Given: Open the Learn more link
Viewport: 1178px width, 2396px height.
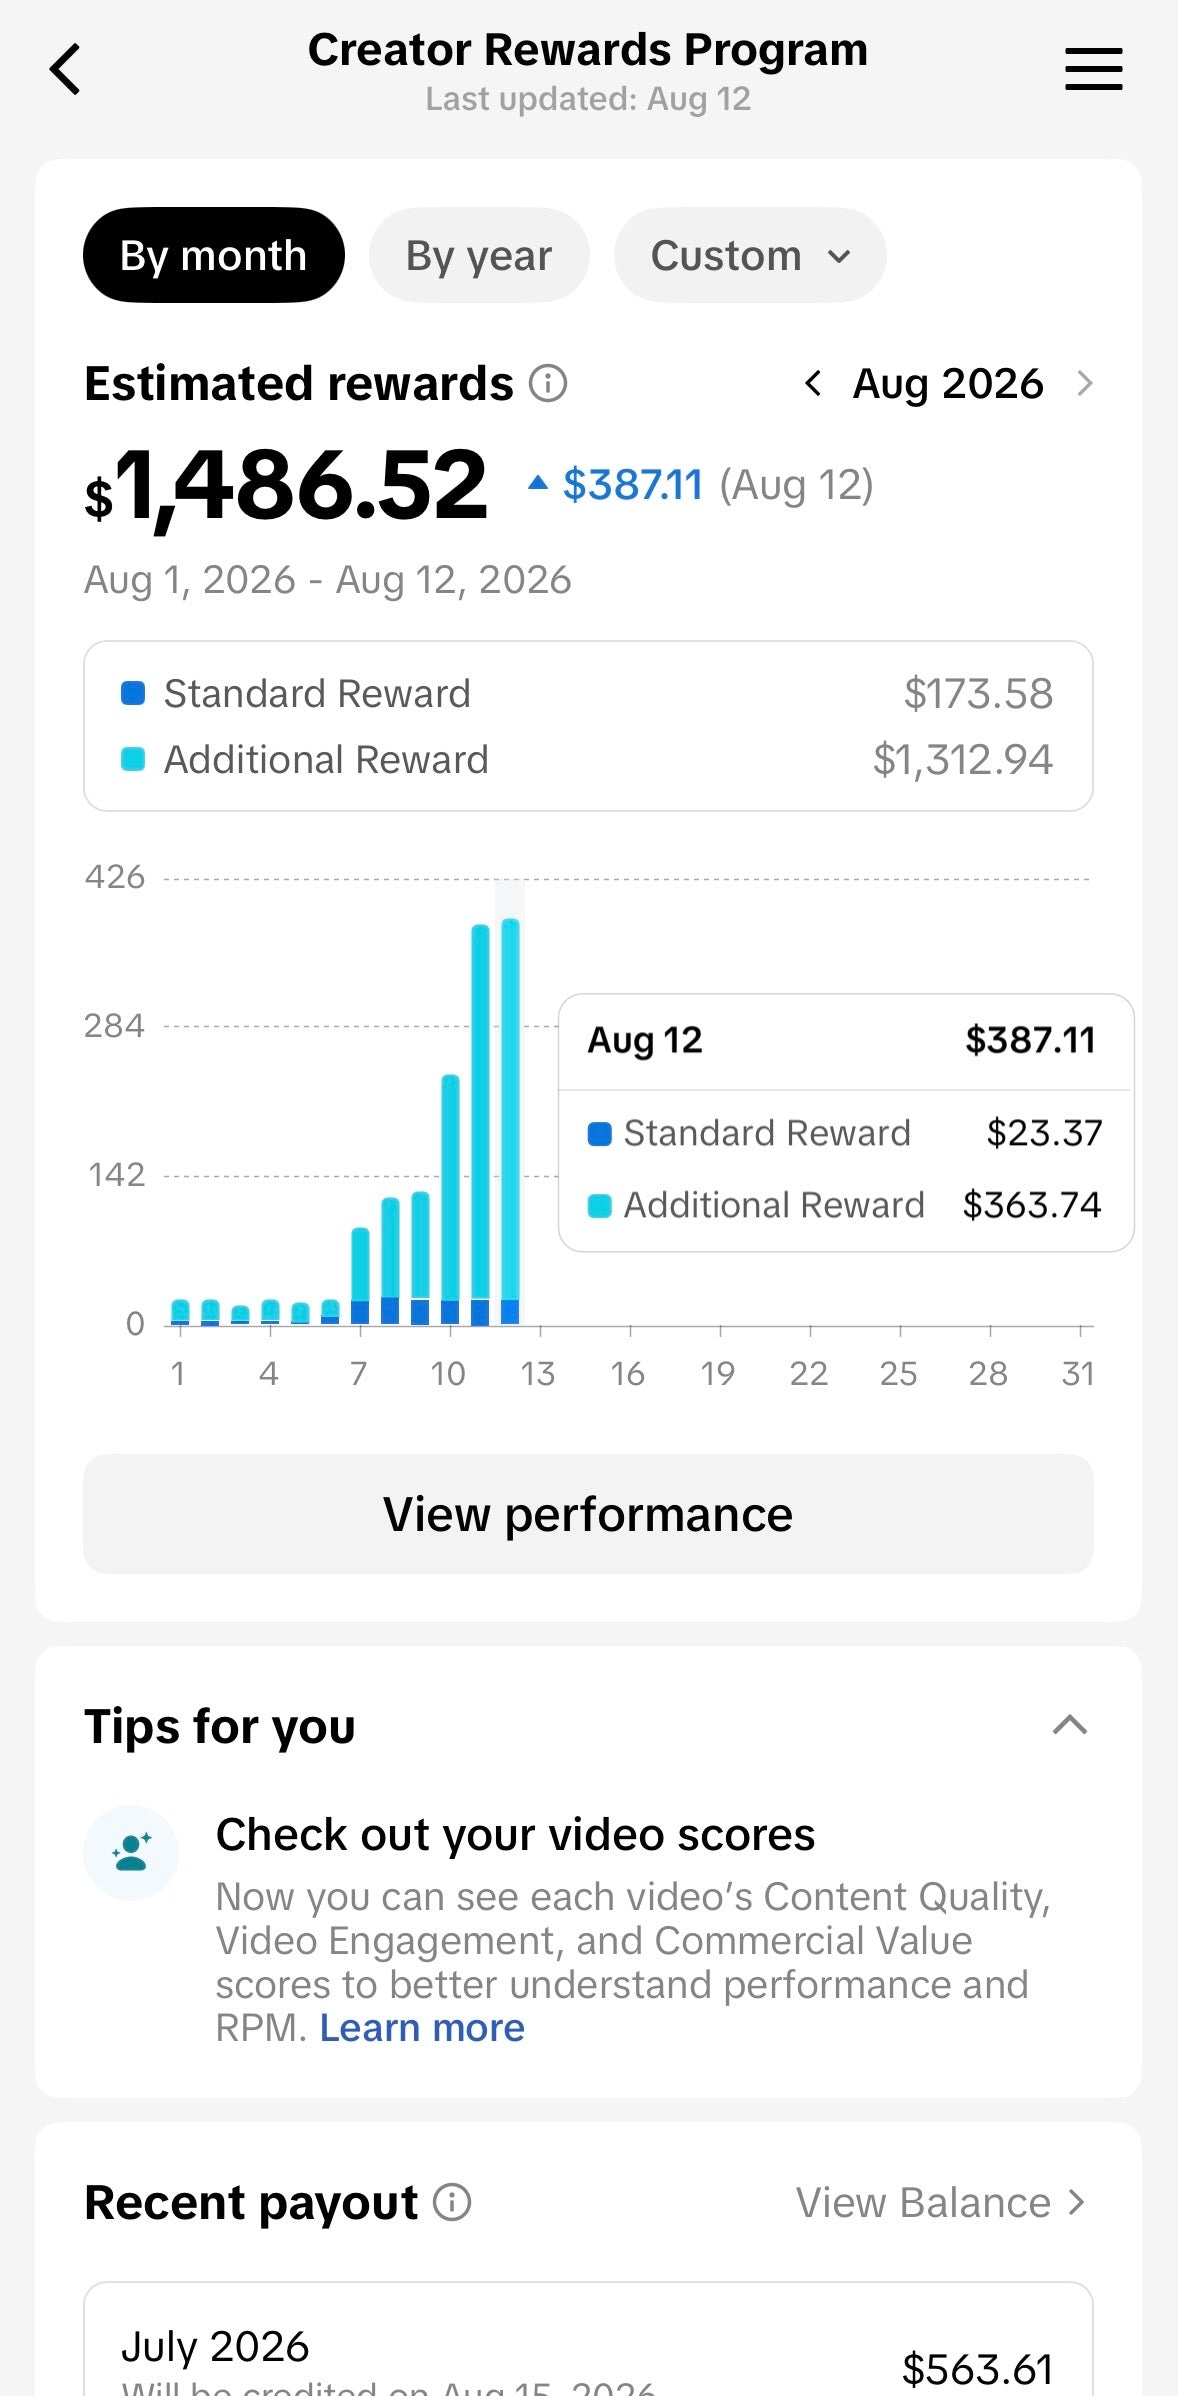Looking at the screenshot, I should tap(422, 2028).
